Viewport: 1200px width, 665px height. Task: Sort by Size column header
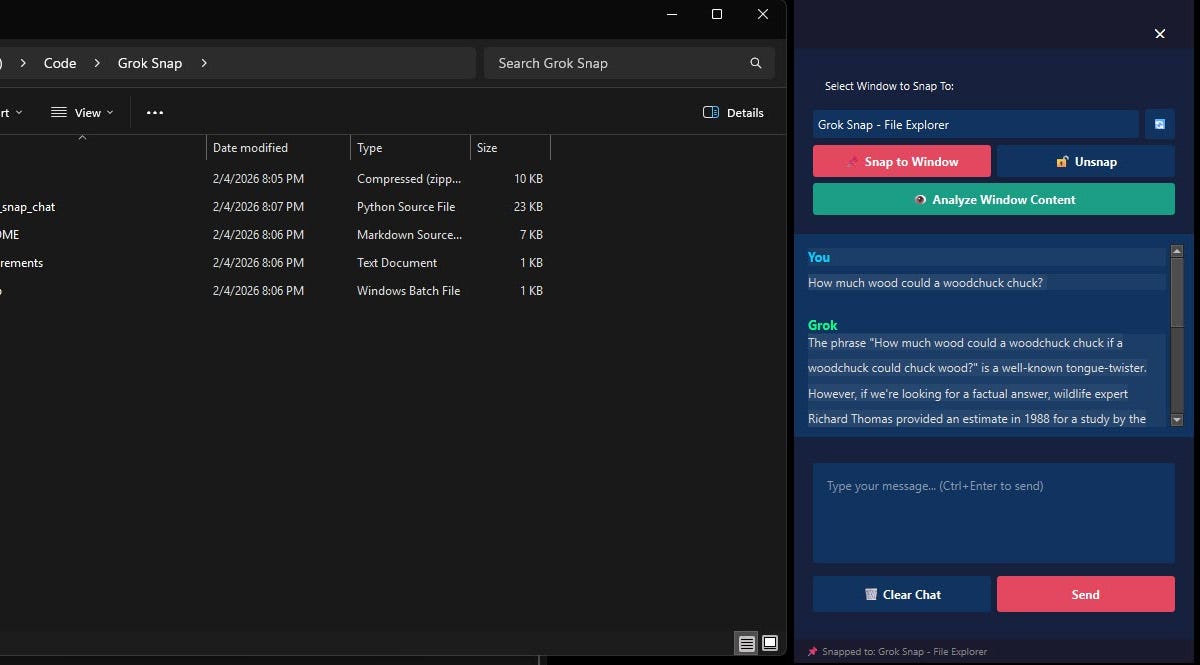pyautogui.click(x=510, y=148)
